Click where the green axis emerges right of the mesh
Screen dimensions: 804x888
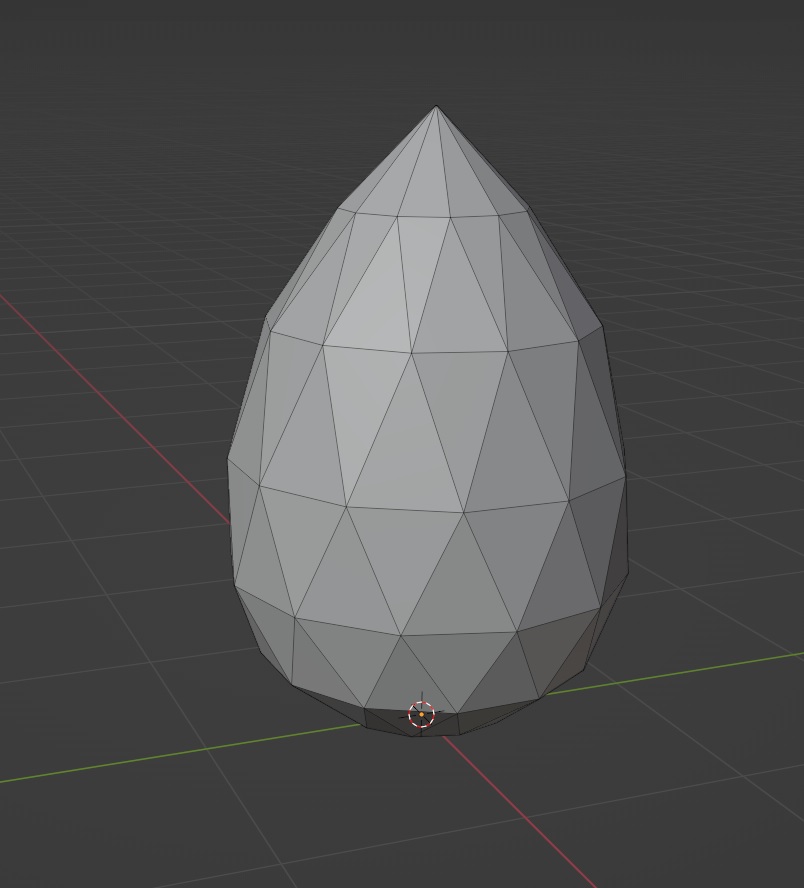pos(560,692)
